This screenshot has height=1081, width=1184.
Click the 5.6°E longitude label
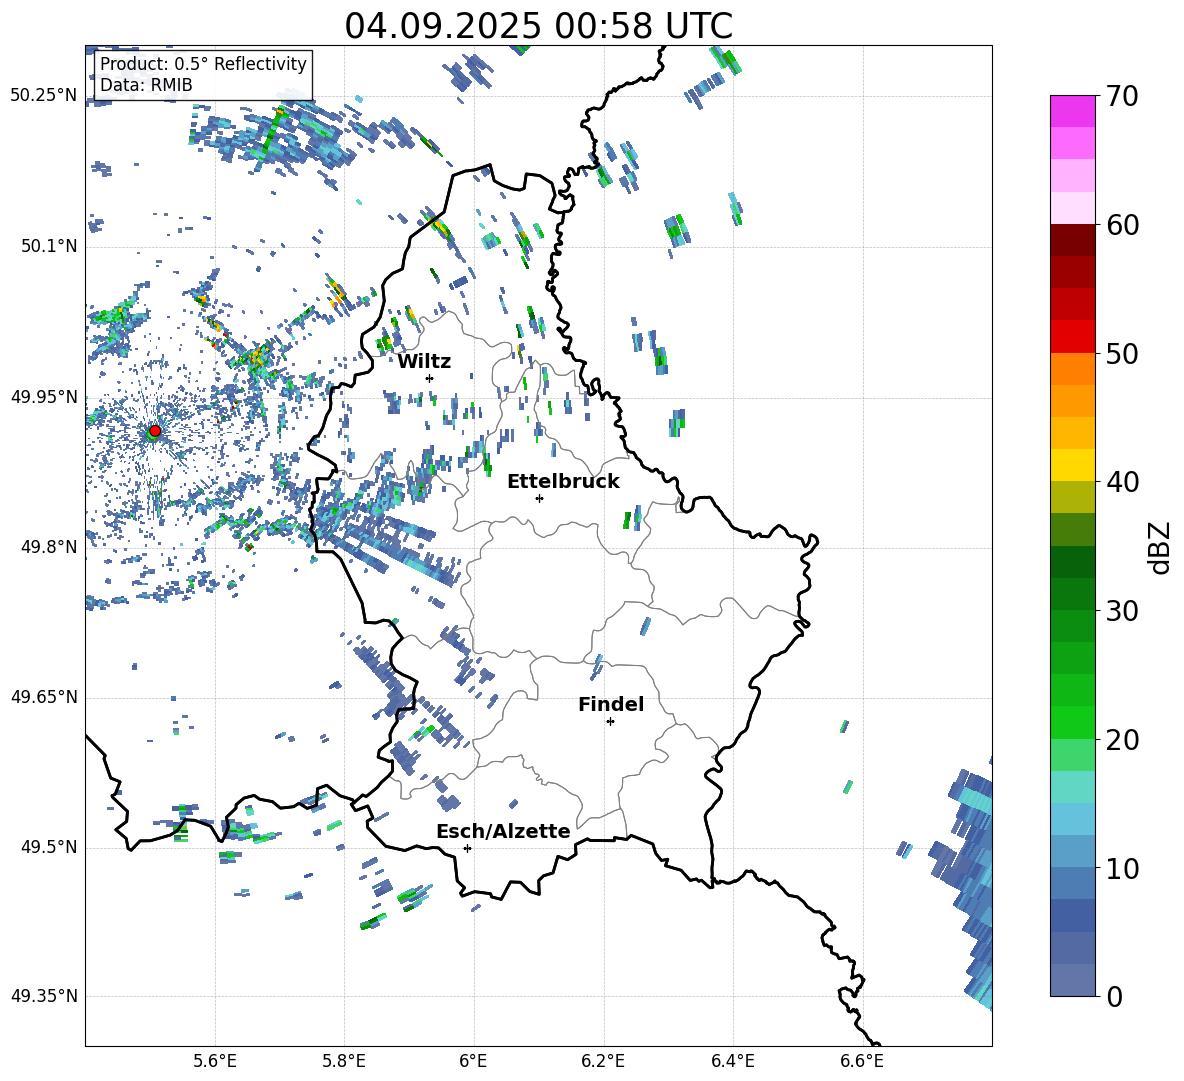pos(215,1061)
